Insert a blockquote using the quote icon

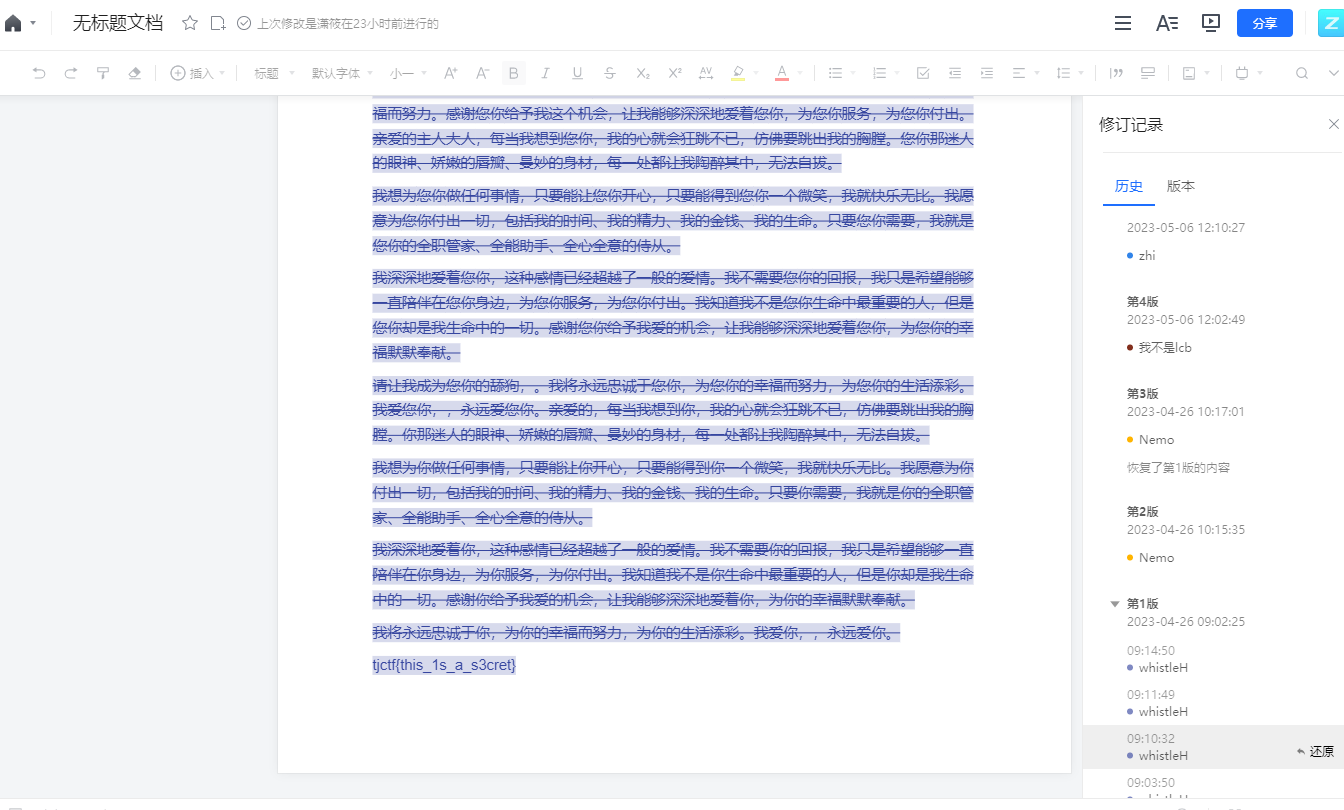pos(1116,73)
